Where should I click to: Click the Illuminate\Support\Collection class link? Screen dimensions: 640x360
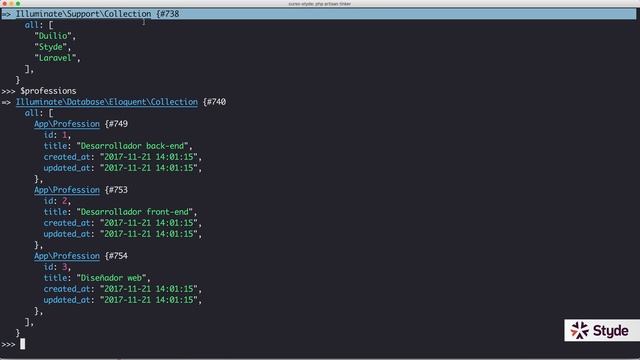[x=84, y=14]
